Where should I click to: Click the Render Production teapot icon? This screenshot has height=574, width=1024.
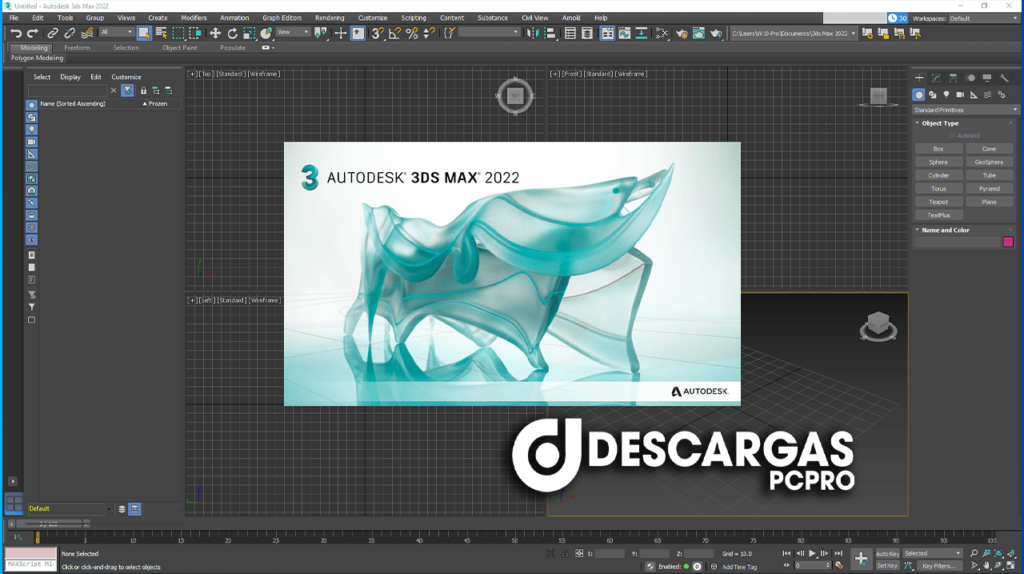pyautogui.click(x=716, y=33)
